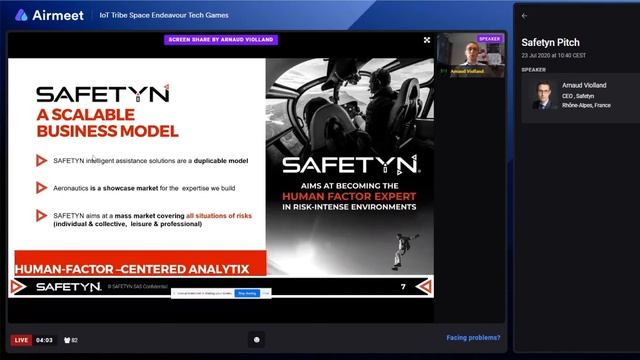Click the Aeronautics showcase market bullet
This screenshot has height=360, width=640.
(144, 188)
